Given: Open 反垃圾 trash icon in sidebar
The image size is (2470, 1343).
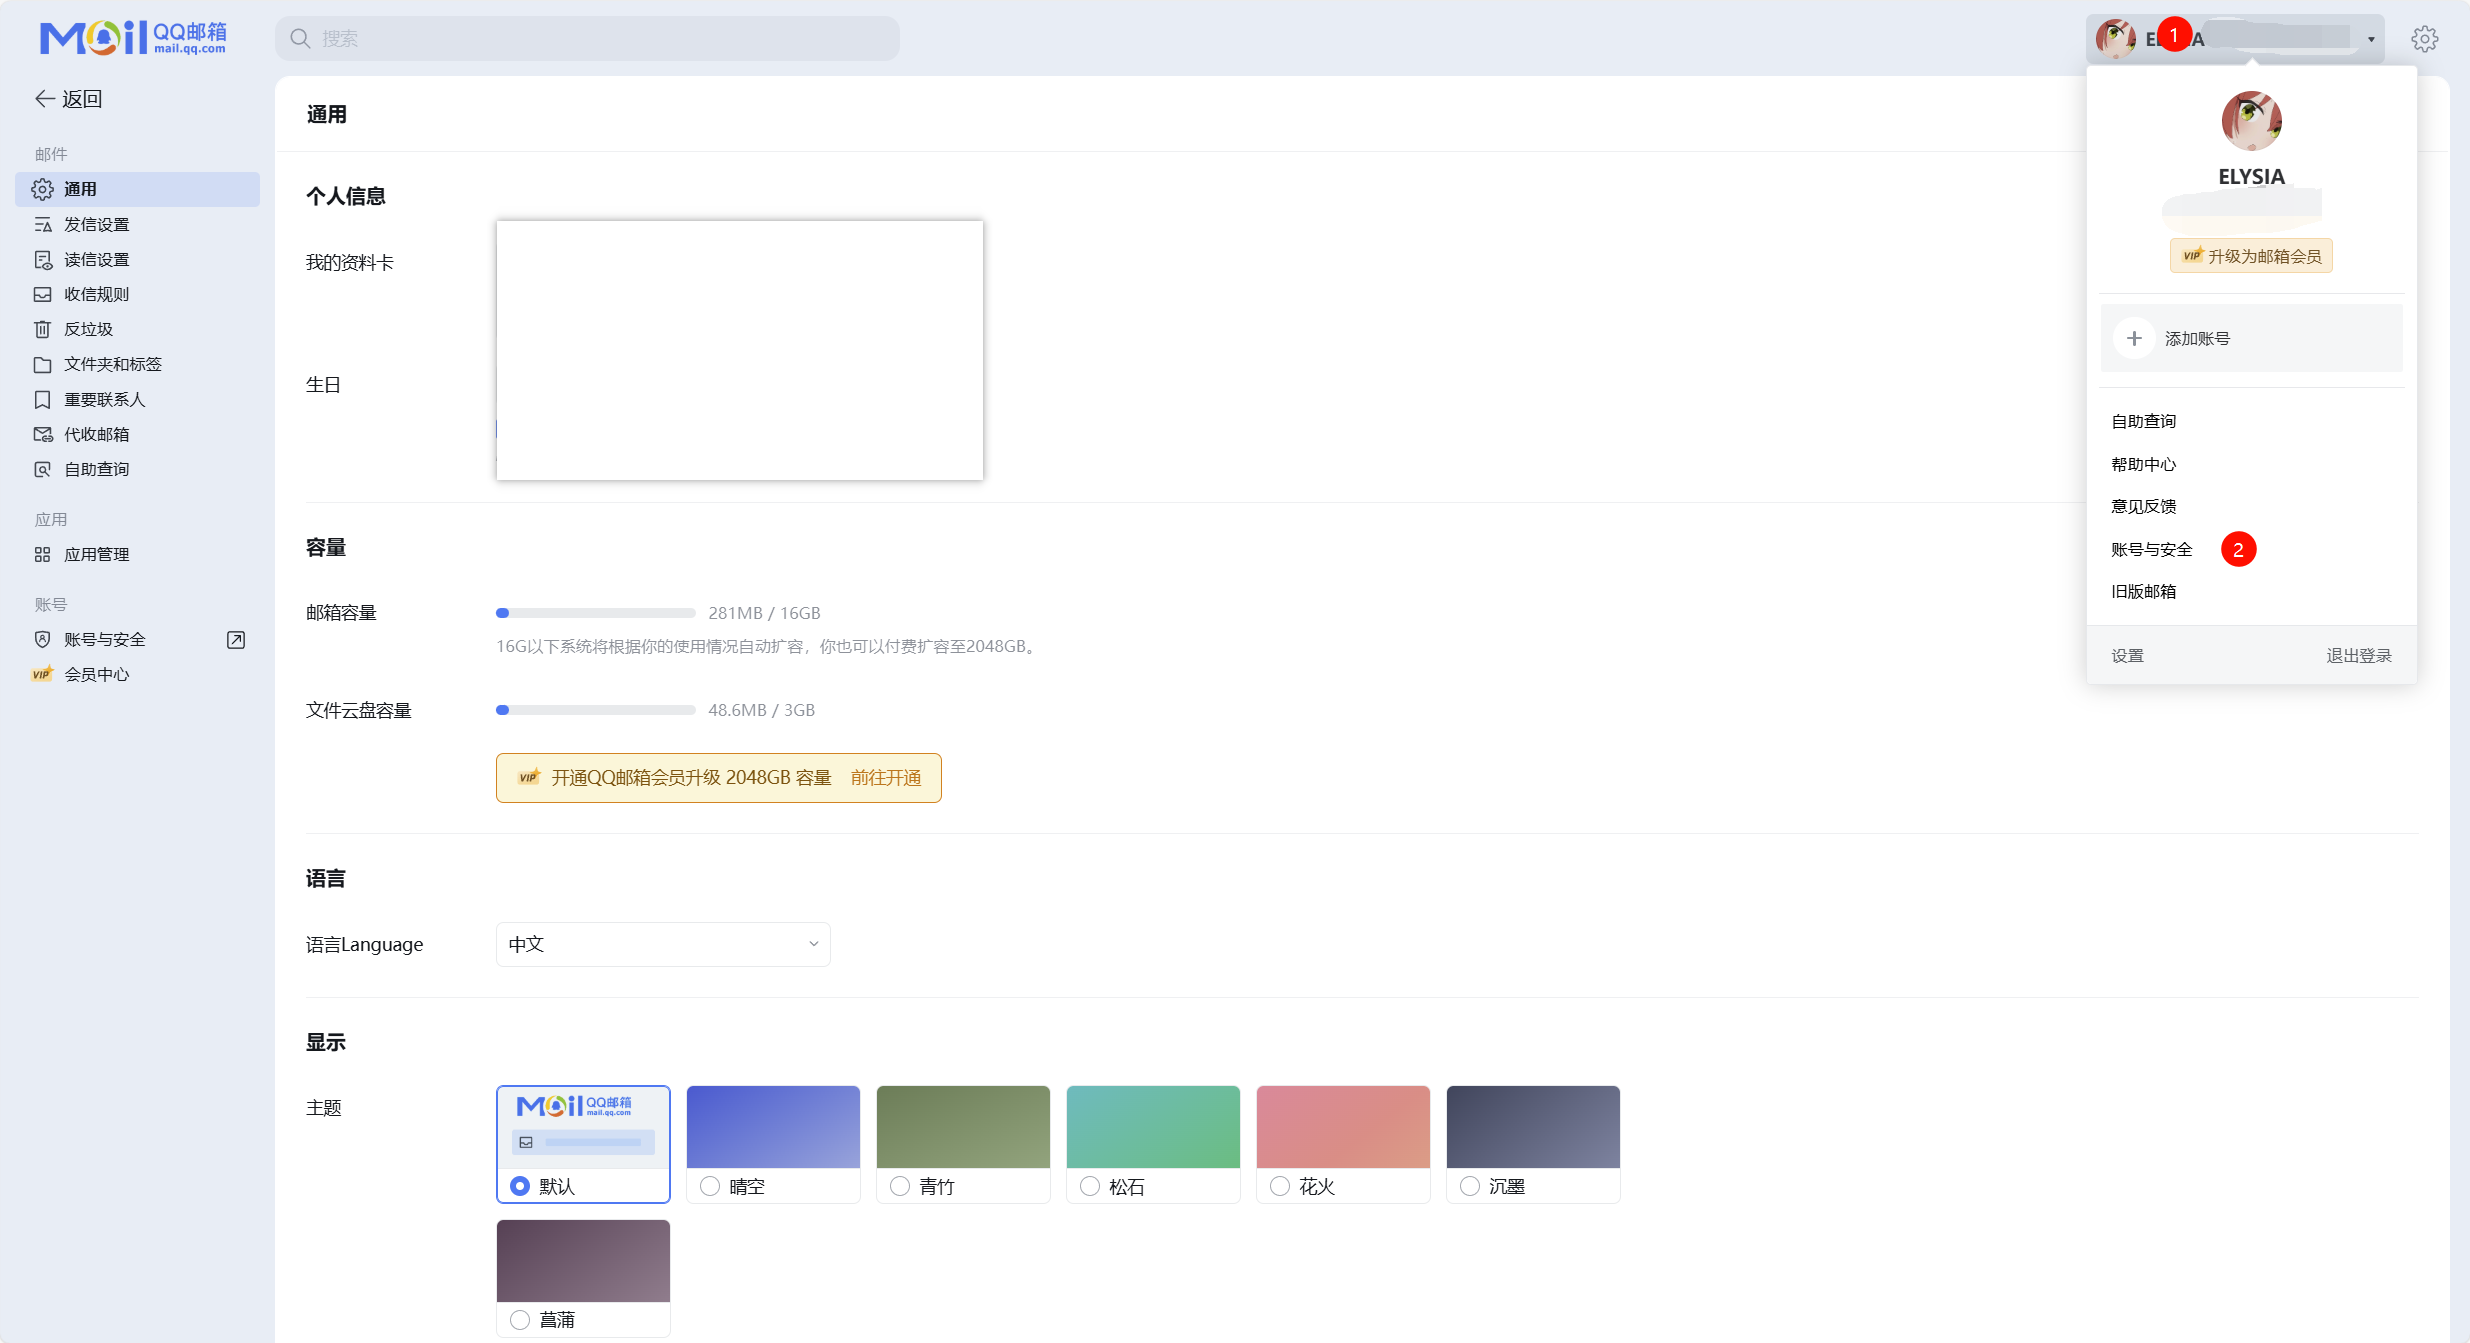Looking at the screenshot, I should point(42,329).
